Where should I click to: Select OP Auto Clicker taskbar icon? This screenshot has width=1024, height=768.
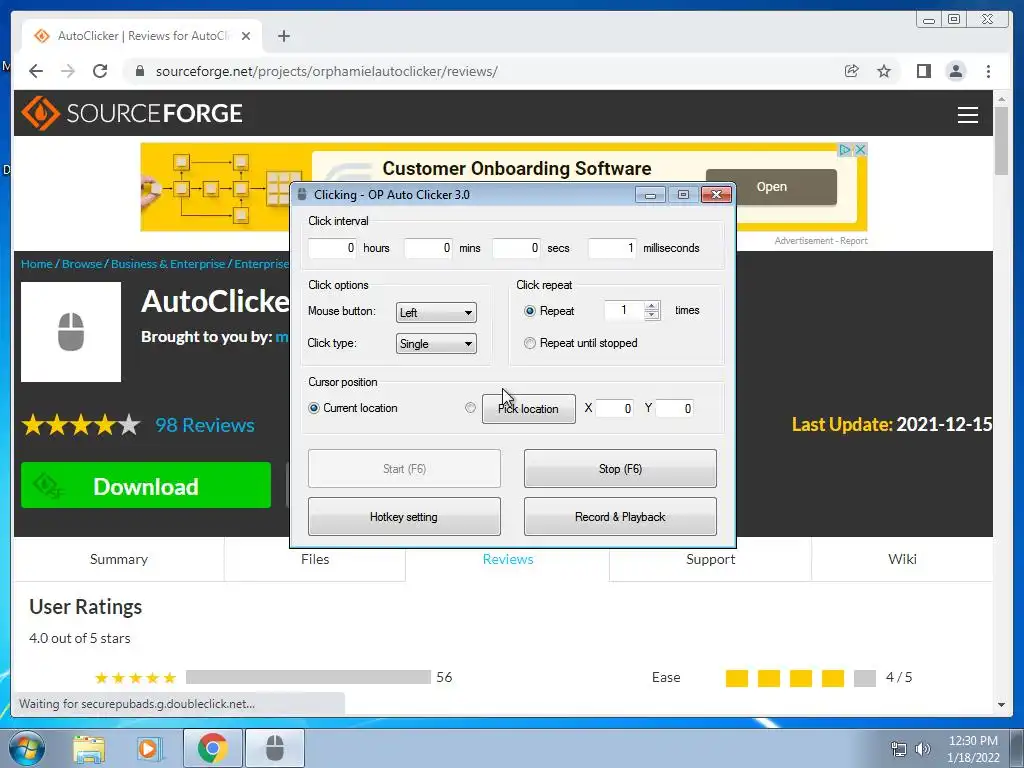pos(275,748)
